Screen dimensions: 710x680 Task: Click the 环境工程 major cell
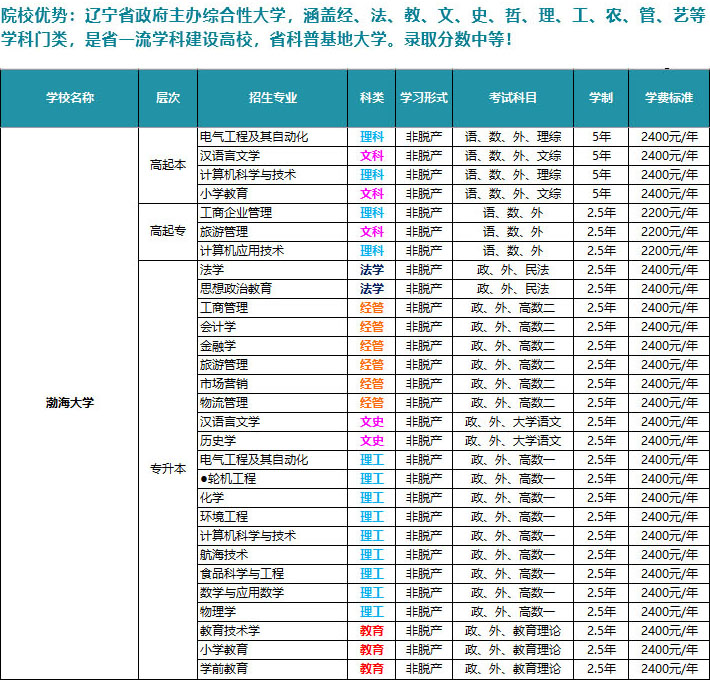[273, 517]
